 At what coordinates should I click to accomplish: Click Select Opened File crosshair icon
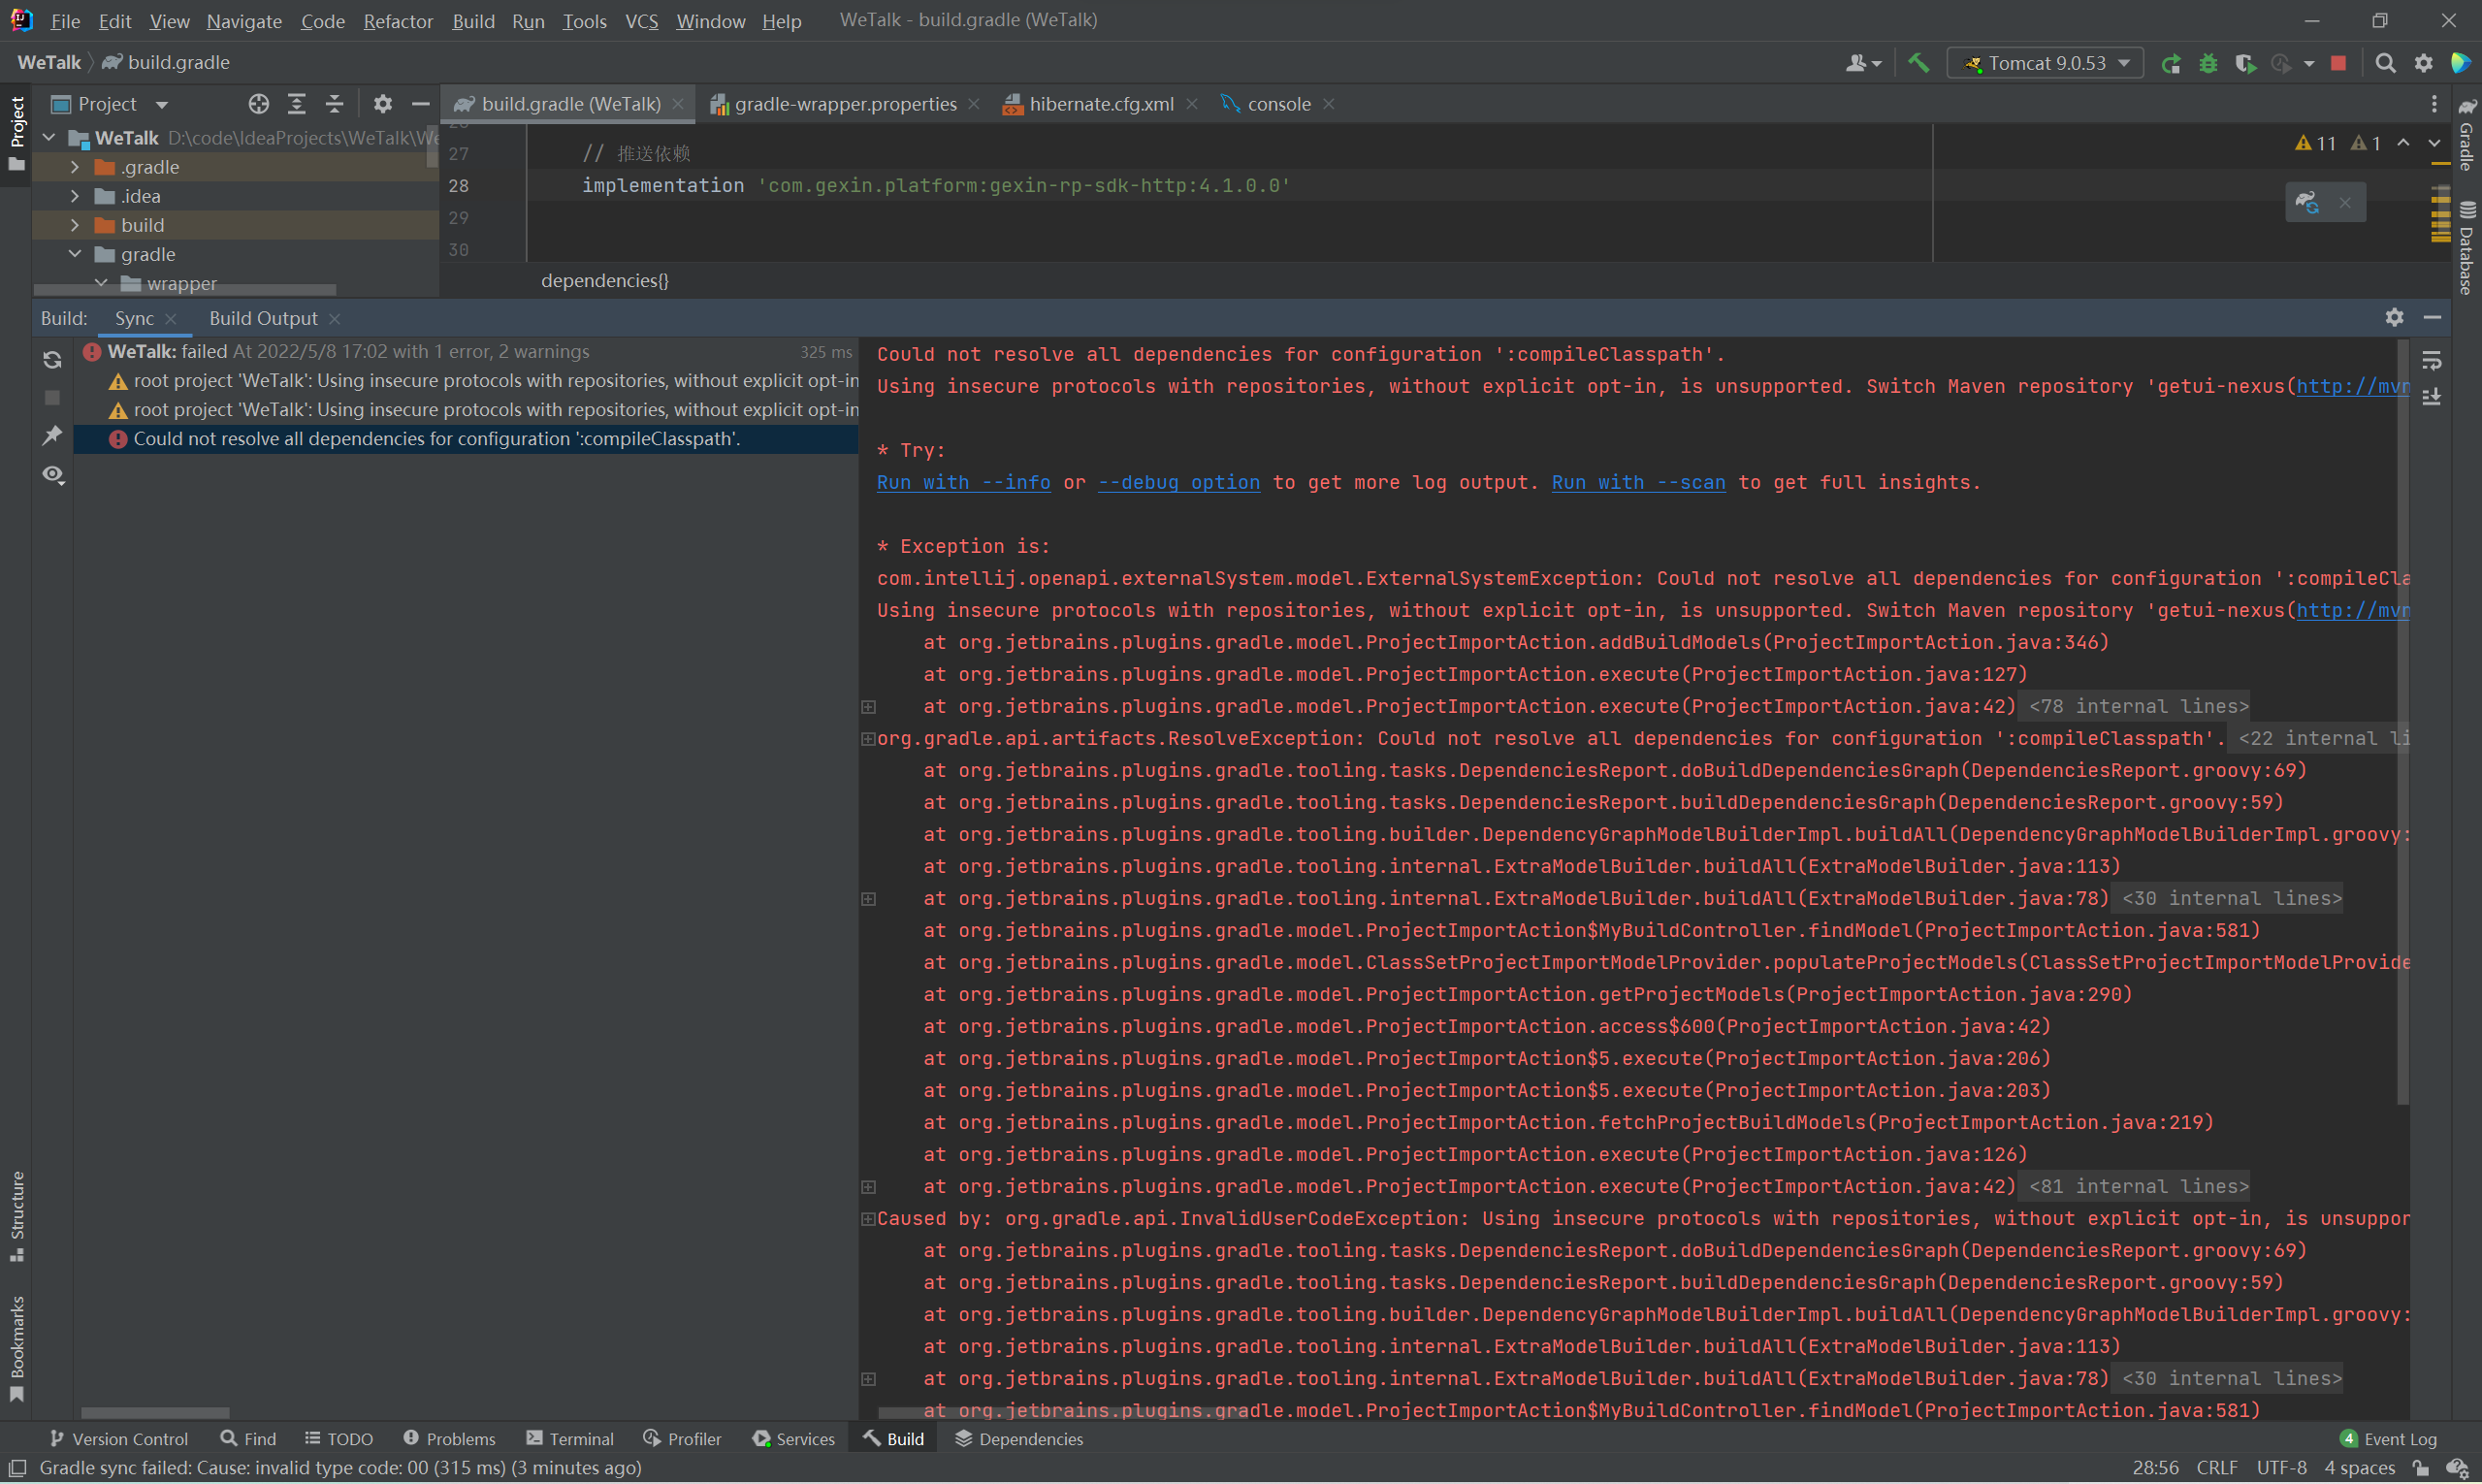258,104
